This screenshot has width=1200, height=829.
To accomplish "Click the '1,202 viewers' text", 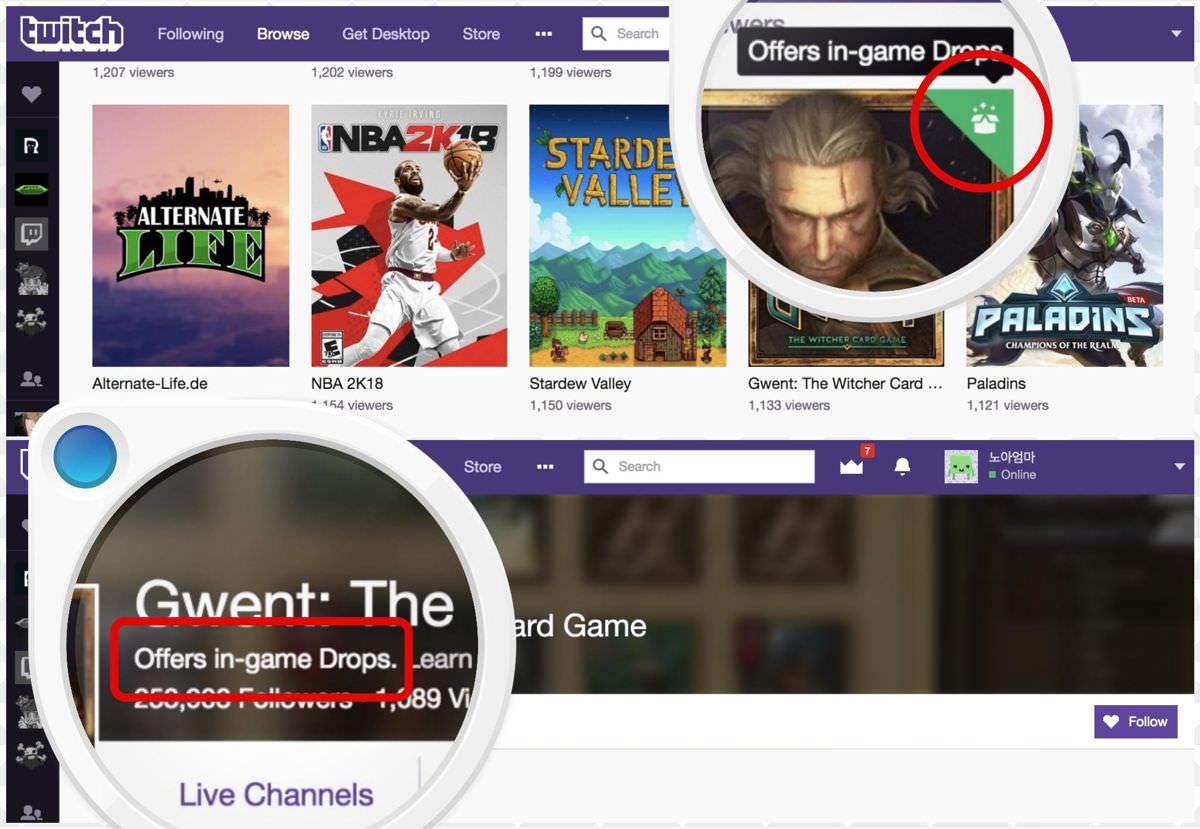I will point(352,72).
